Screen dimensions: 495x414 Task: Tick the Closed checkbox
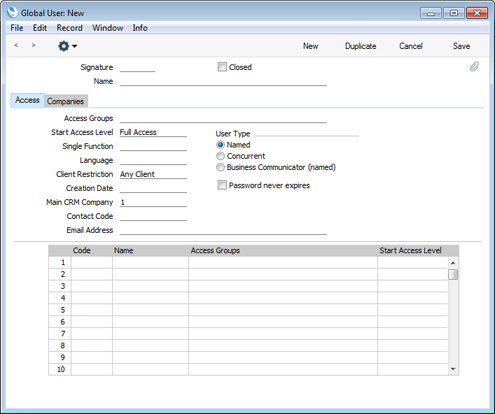click(x=222, y=67)
